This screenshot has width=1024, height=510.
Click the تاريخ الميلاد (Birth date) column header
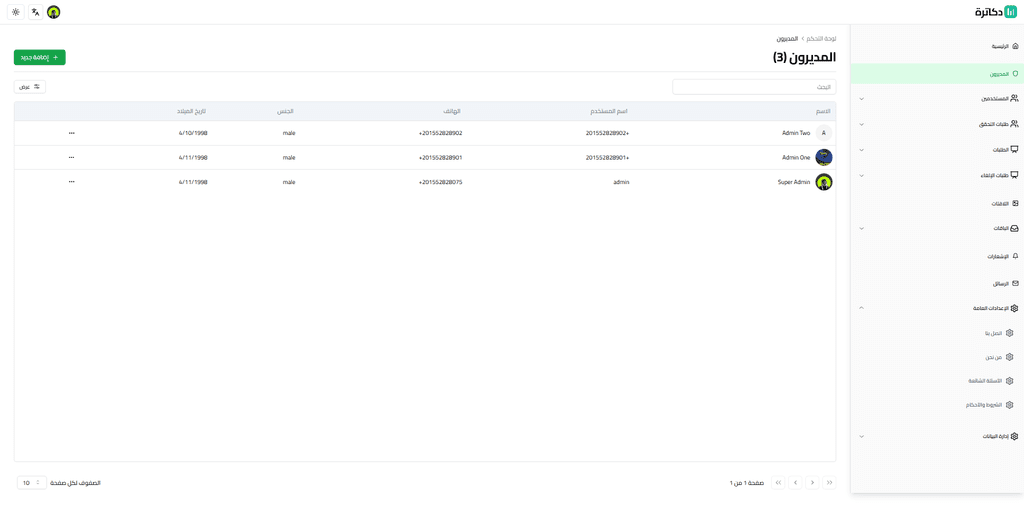click(191, 111)
